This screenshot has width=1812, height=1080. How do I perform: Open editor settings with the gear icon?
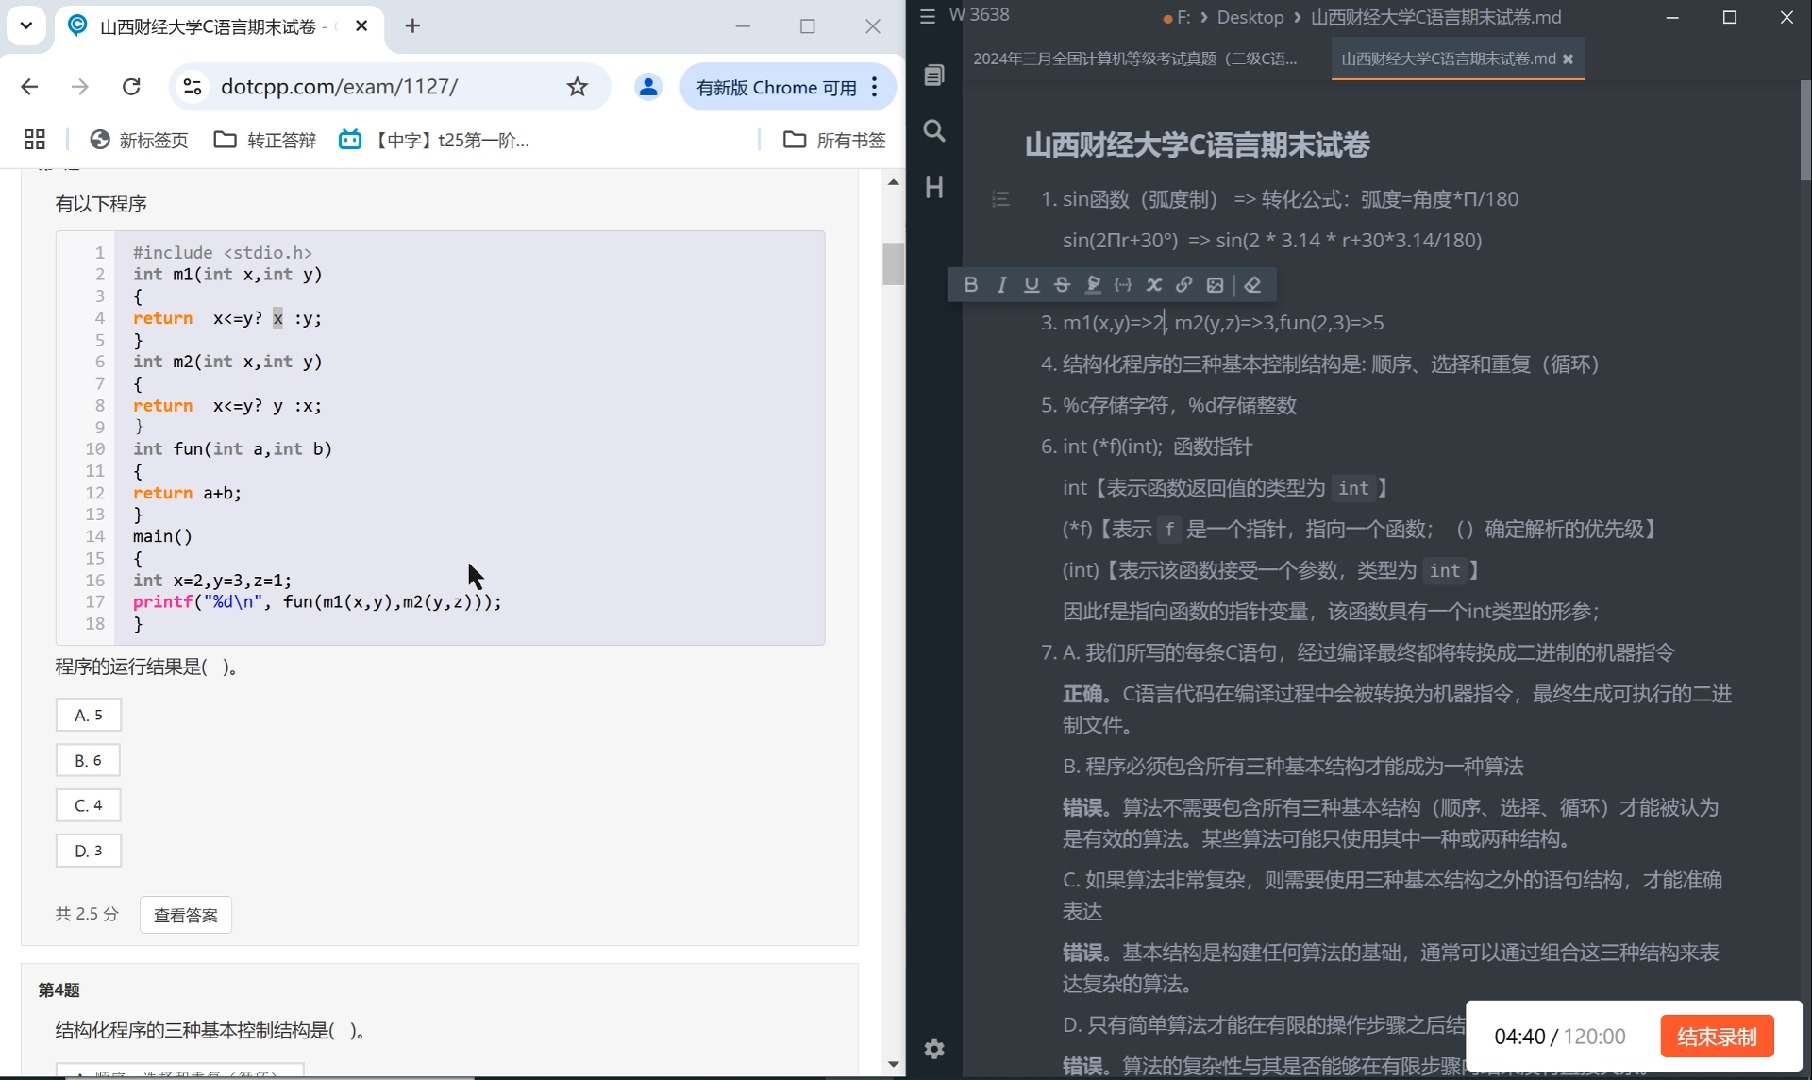[x=933, y=1048]
